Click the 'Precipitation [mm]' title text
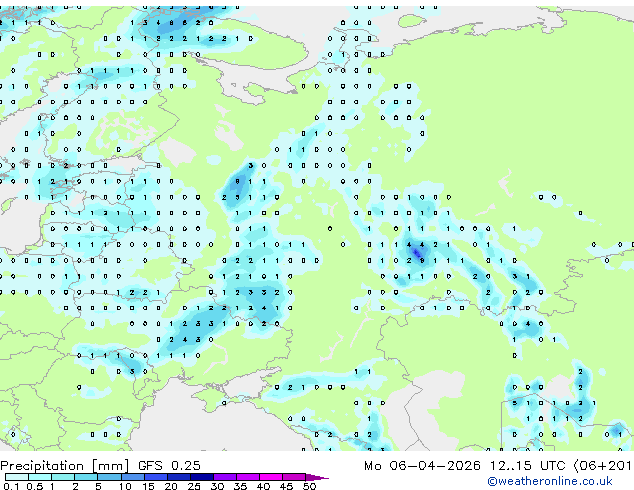The width and height of the screenshot is (634, 490). click(64, 466)
